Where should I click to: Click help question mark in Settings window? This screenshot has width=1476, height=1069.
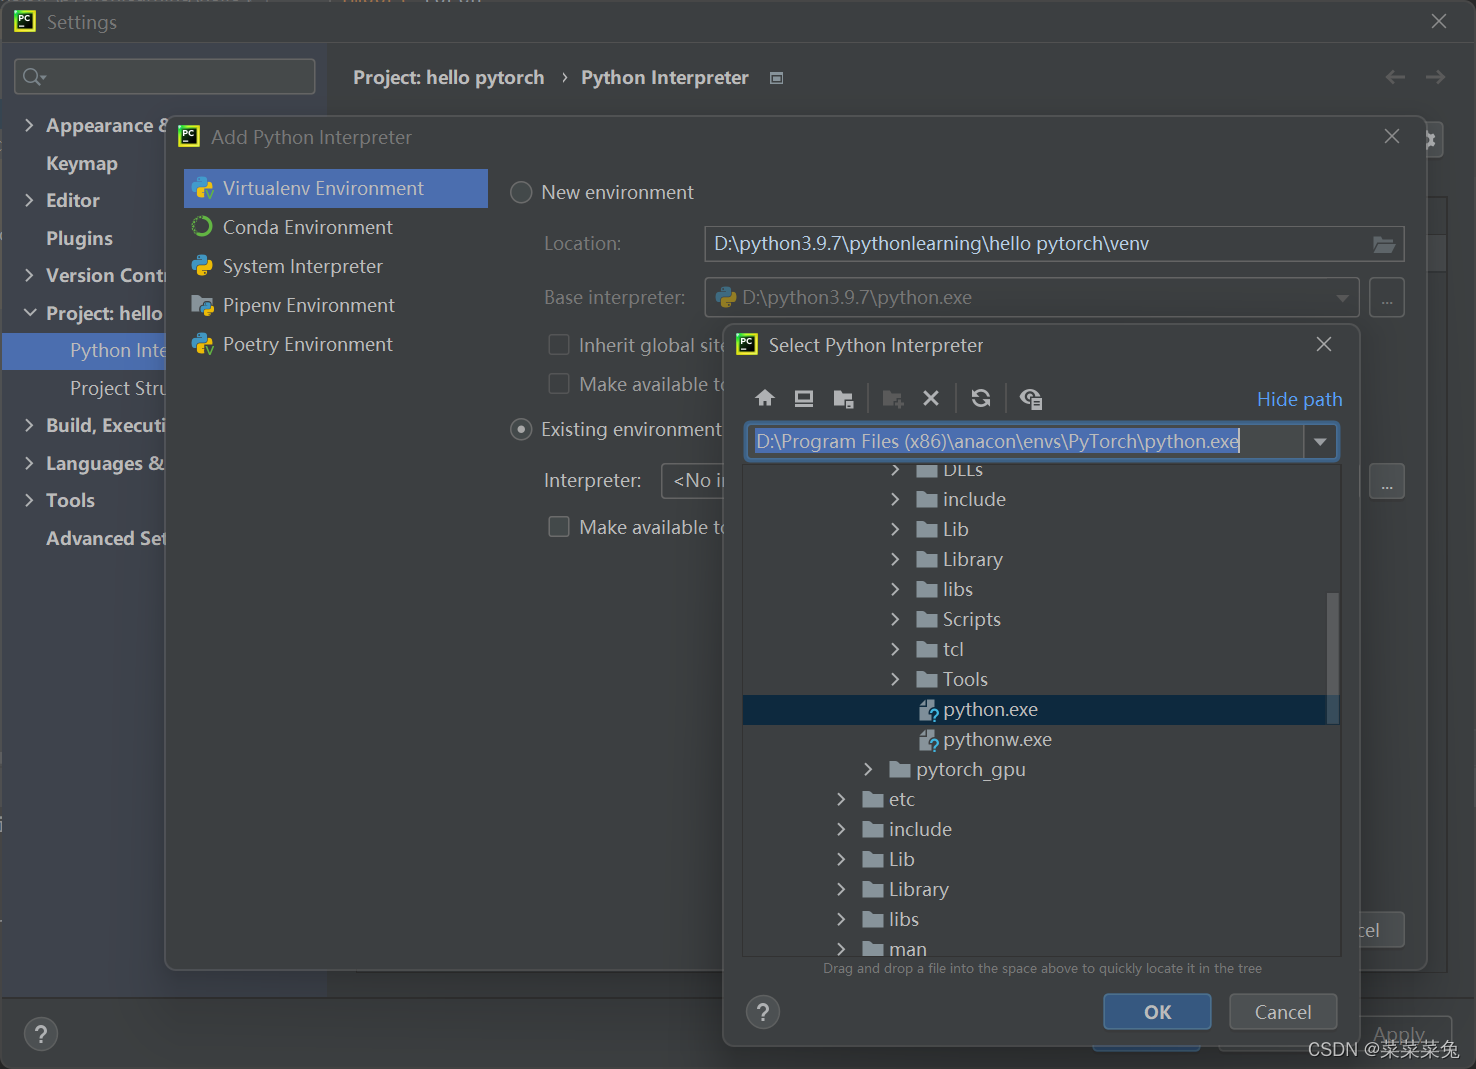coord(41,1034)
